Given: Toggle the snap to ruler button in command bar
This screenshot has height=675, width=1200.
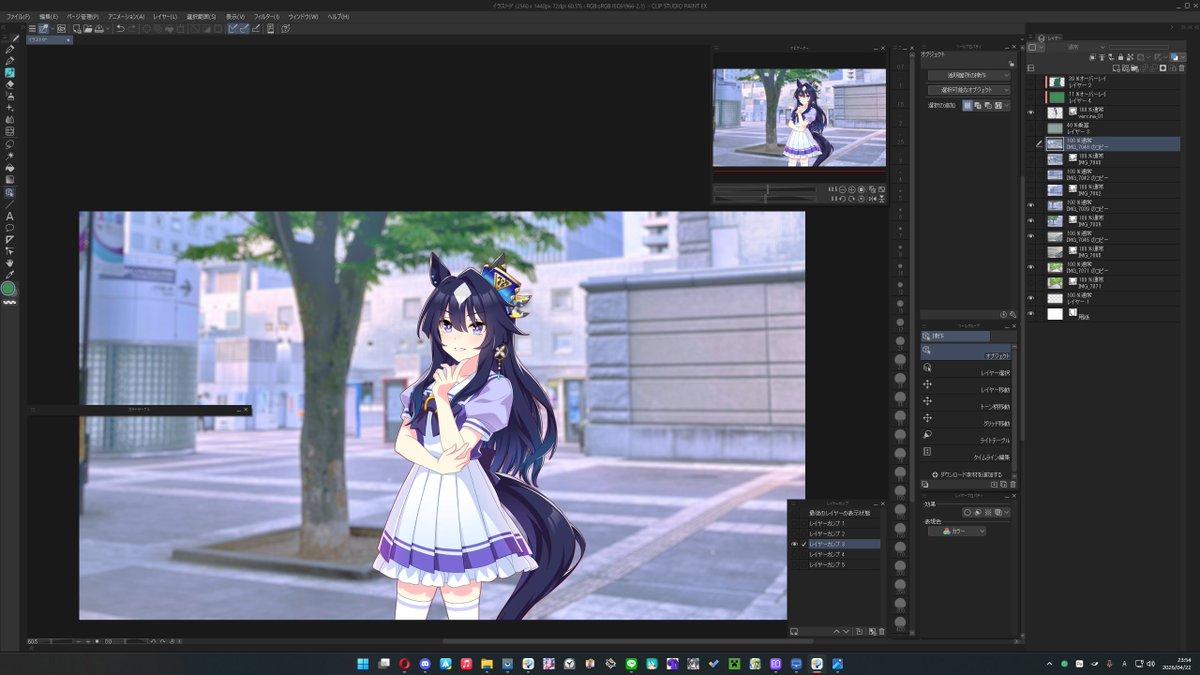Looking at the screenshot, I should [232, 28].
